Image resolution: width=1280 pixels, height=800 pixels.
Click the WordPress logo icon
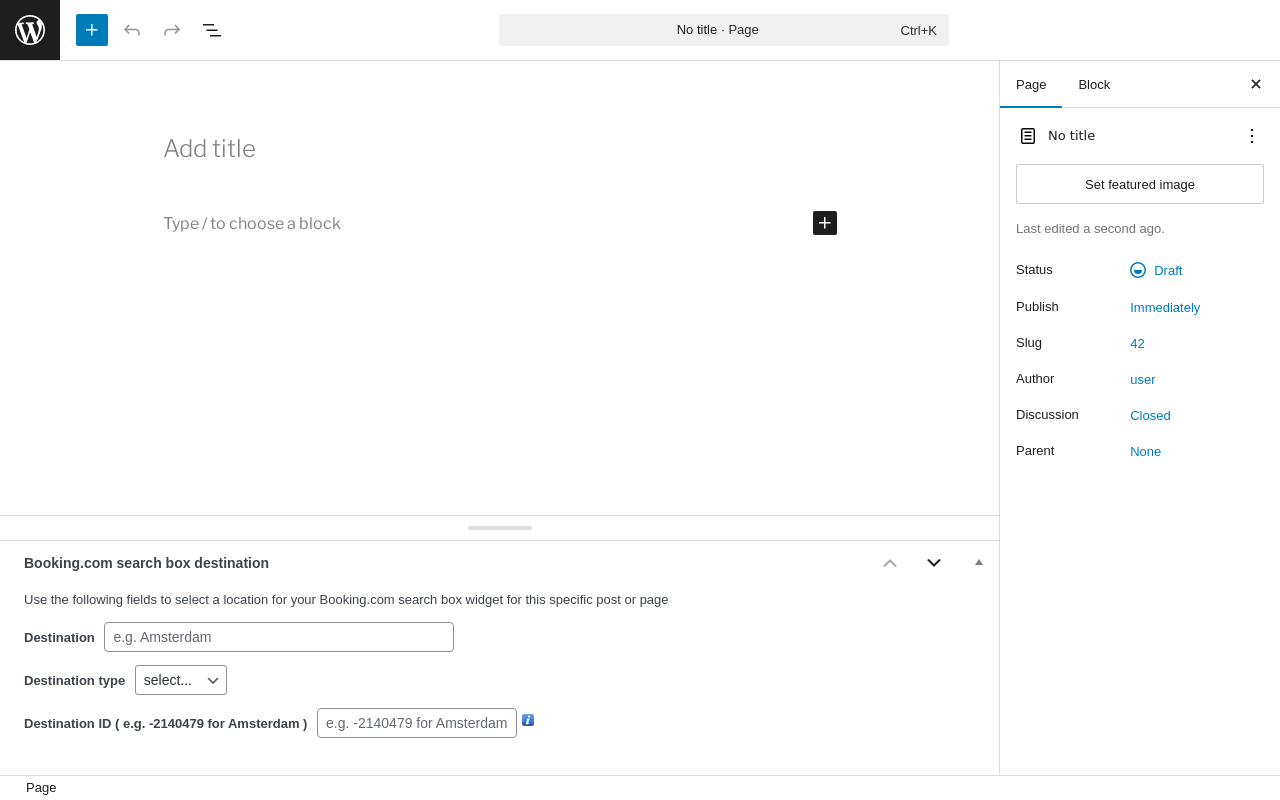click(x=30, y=30)
